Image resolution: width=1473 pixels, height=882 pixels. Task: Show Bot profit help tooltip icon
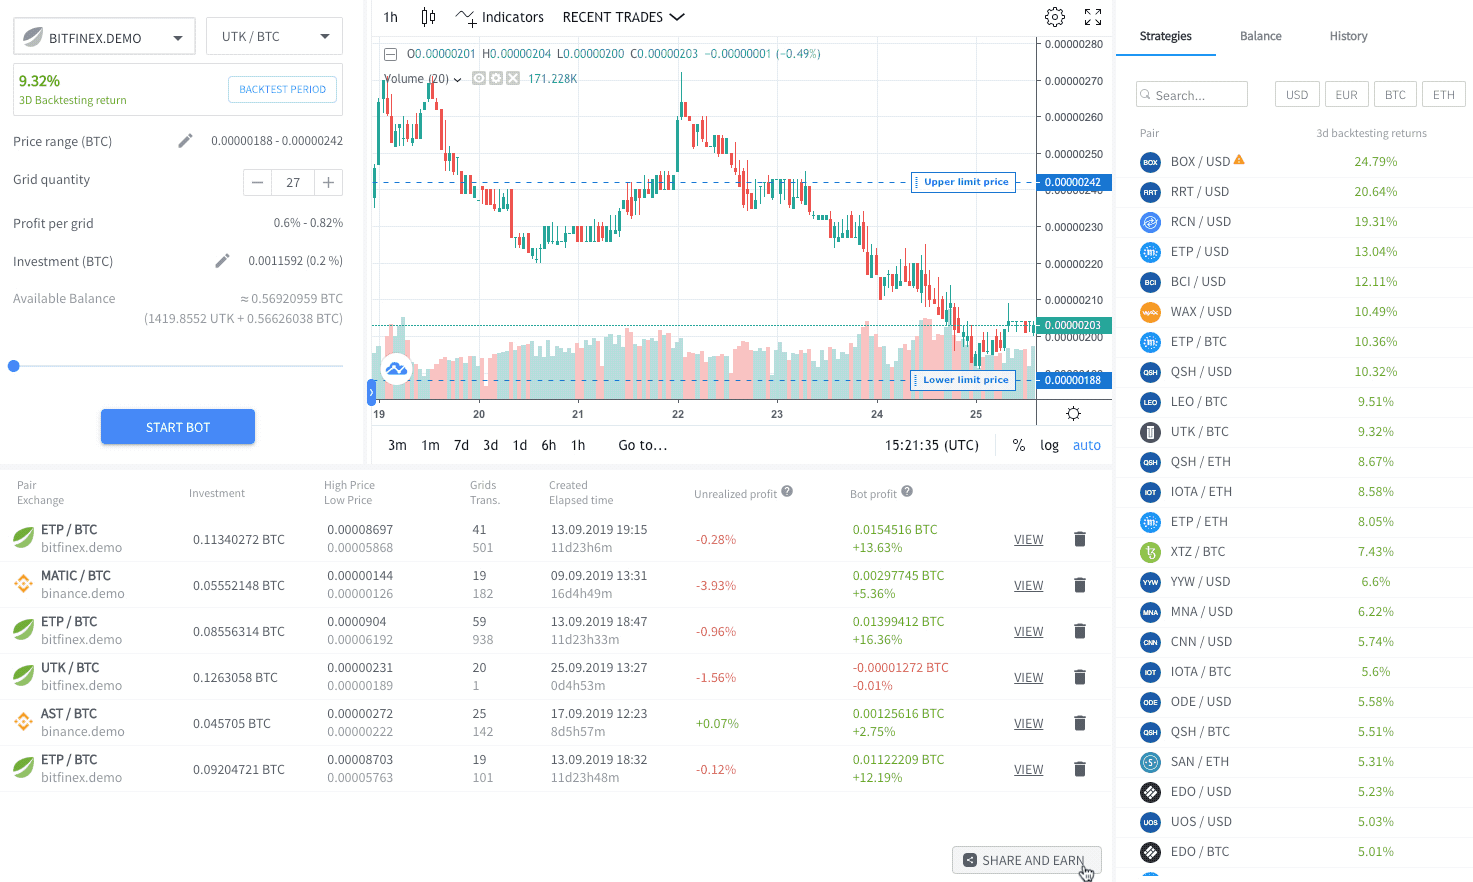pyautogui.click(x=907, y=491)
